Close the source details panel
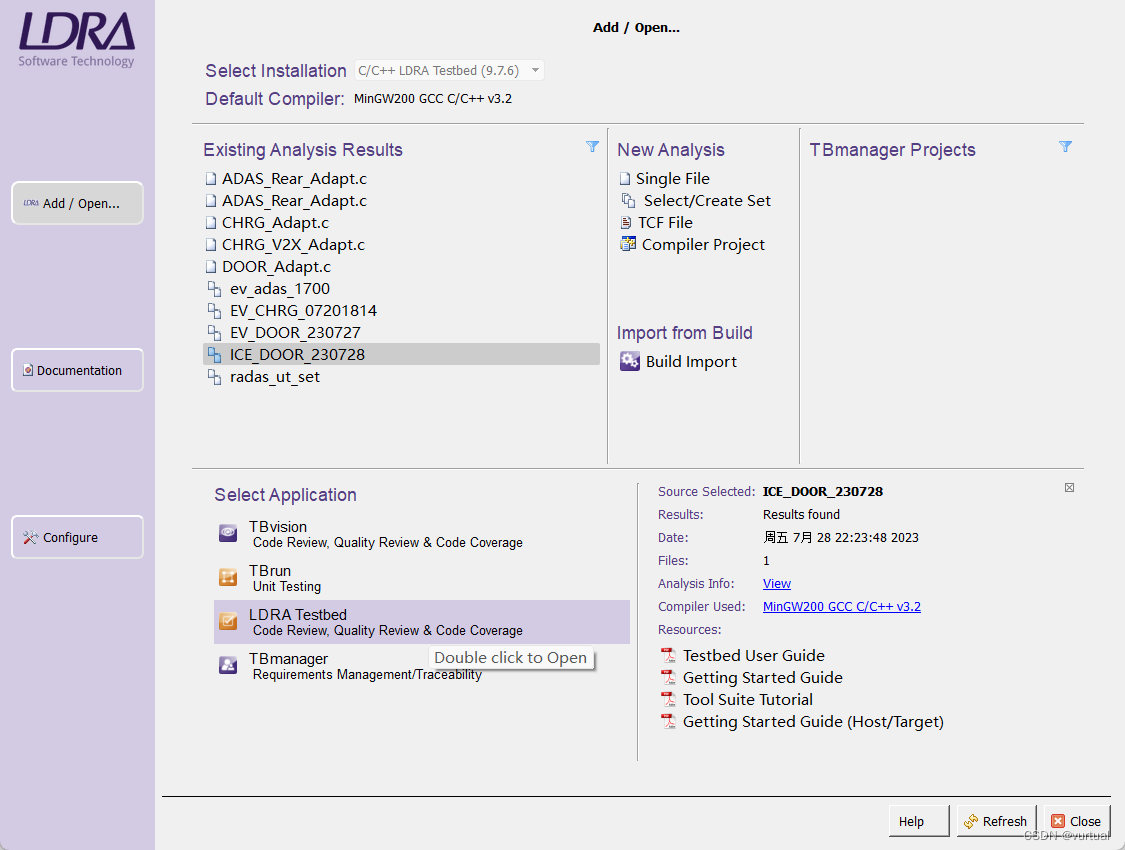 pos(1069,488)
